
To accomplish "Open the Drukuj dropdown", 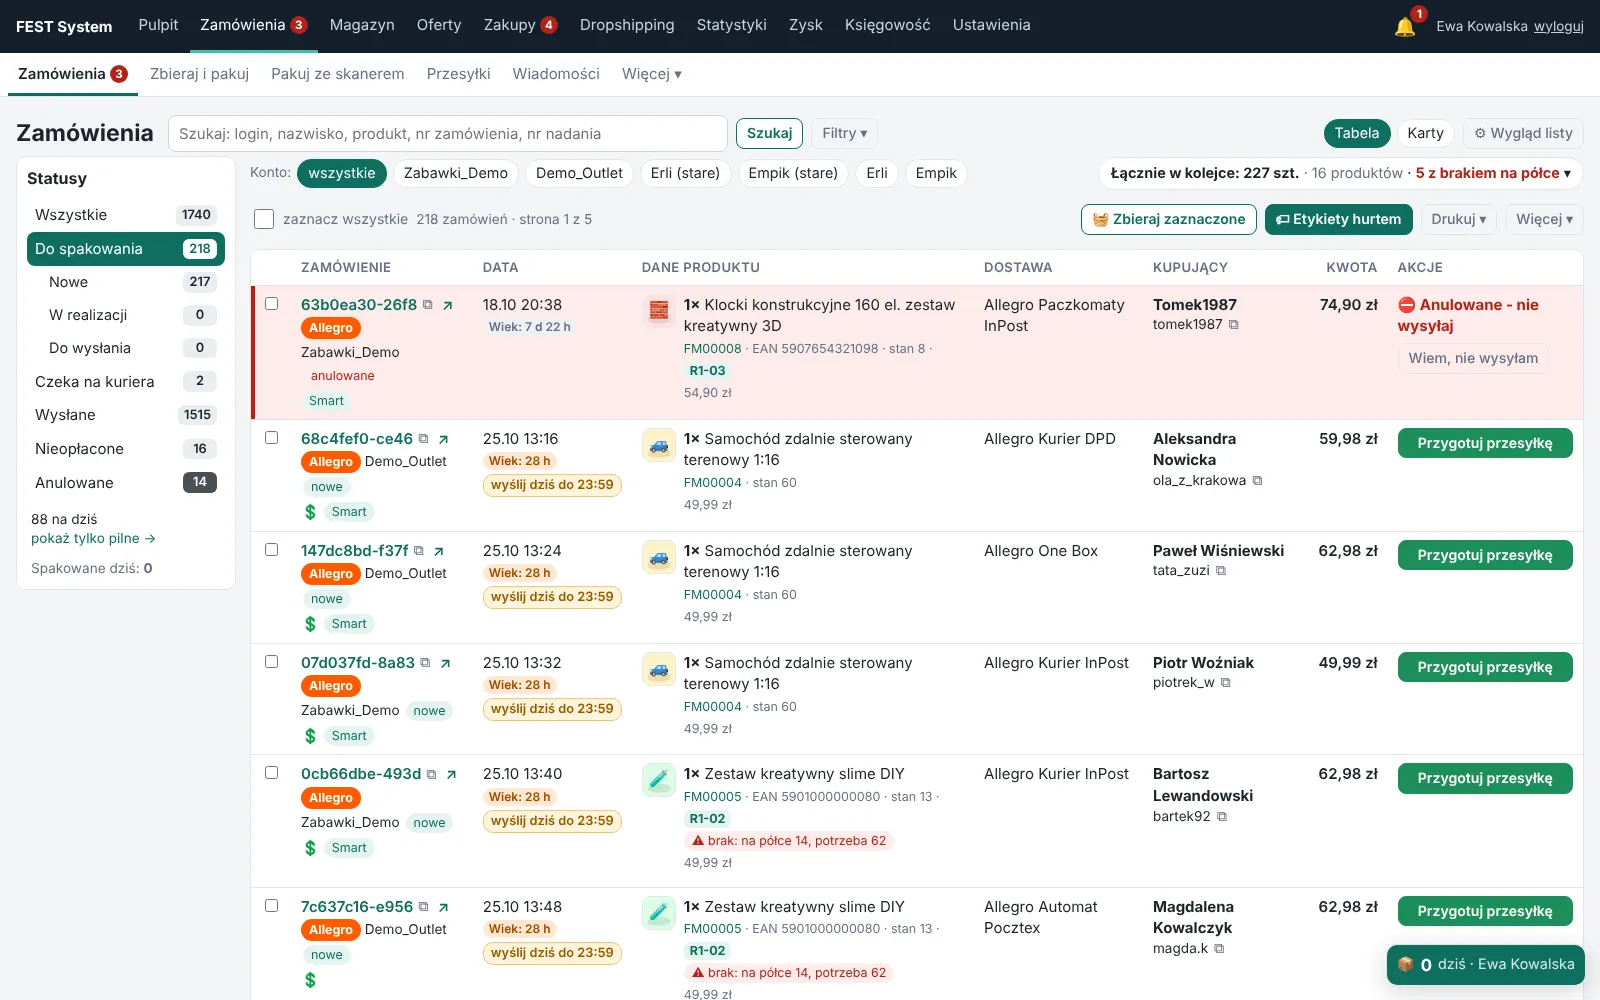I will tap(1459, 219).
